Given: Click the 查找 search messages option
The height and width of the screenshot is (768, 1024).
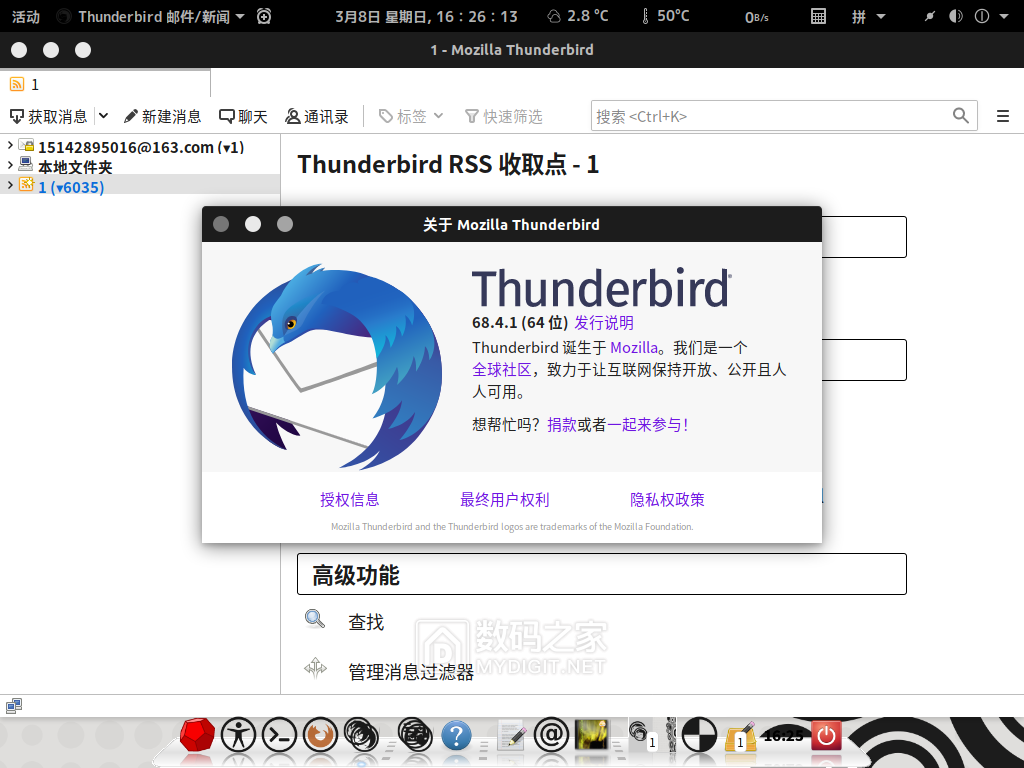Looking at the screenshot, I should [366, 622].
